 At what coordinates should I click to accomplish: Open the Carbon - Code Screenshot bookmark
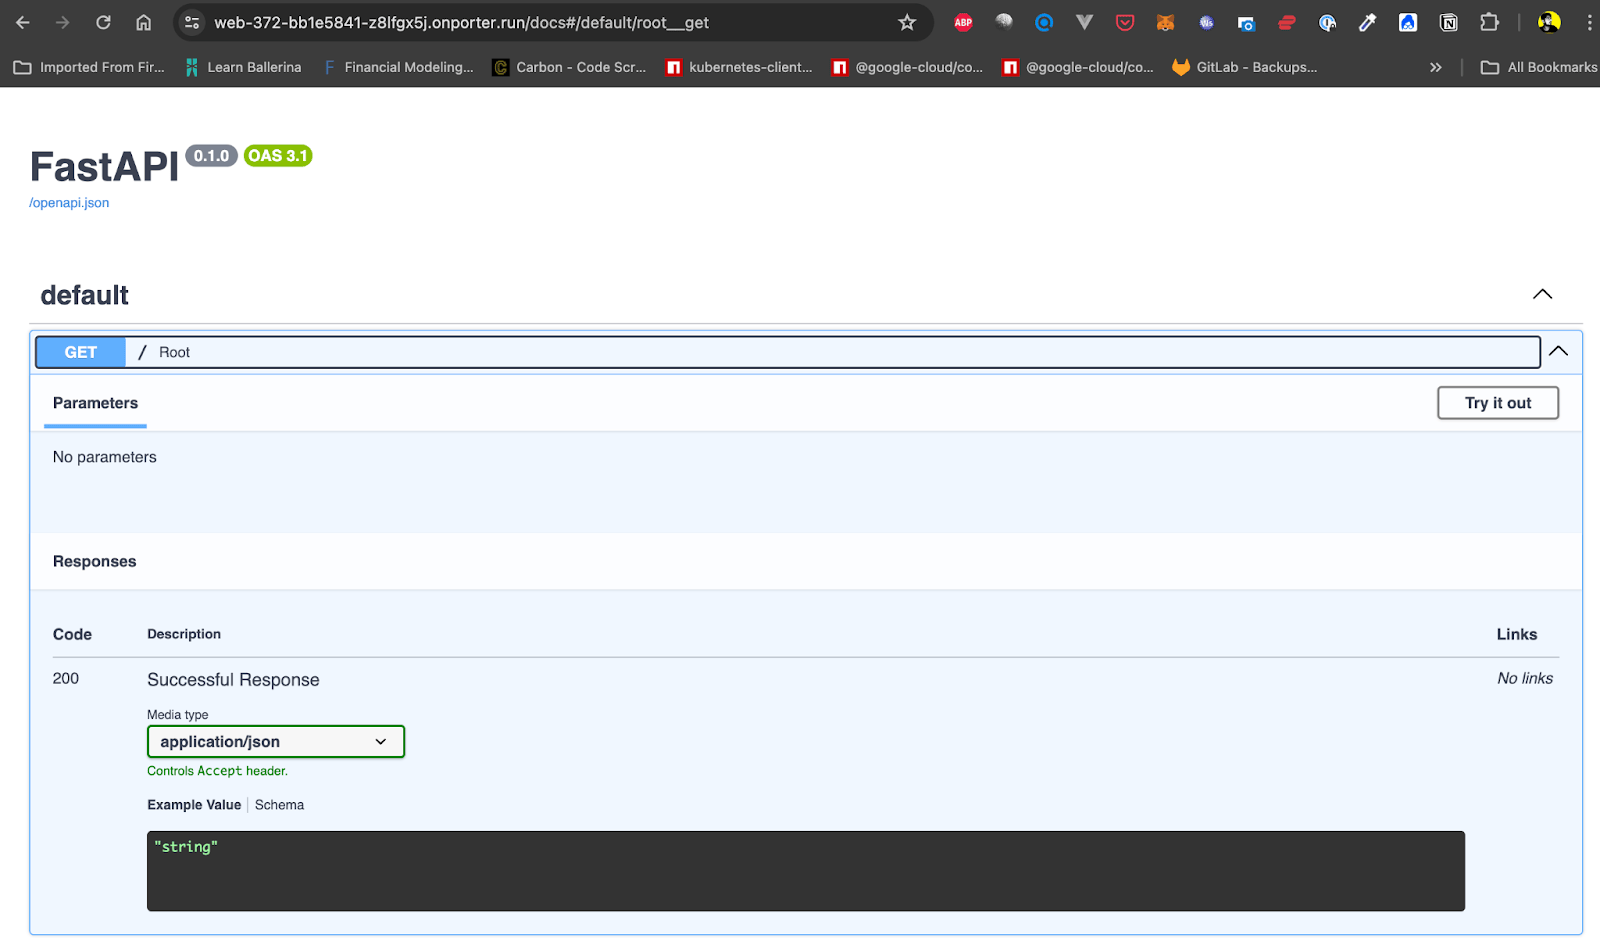click(x=570, y=67)
